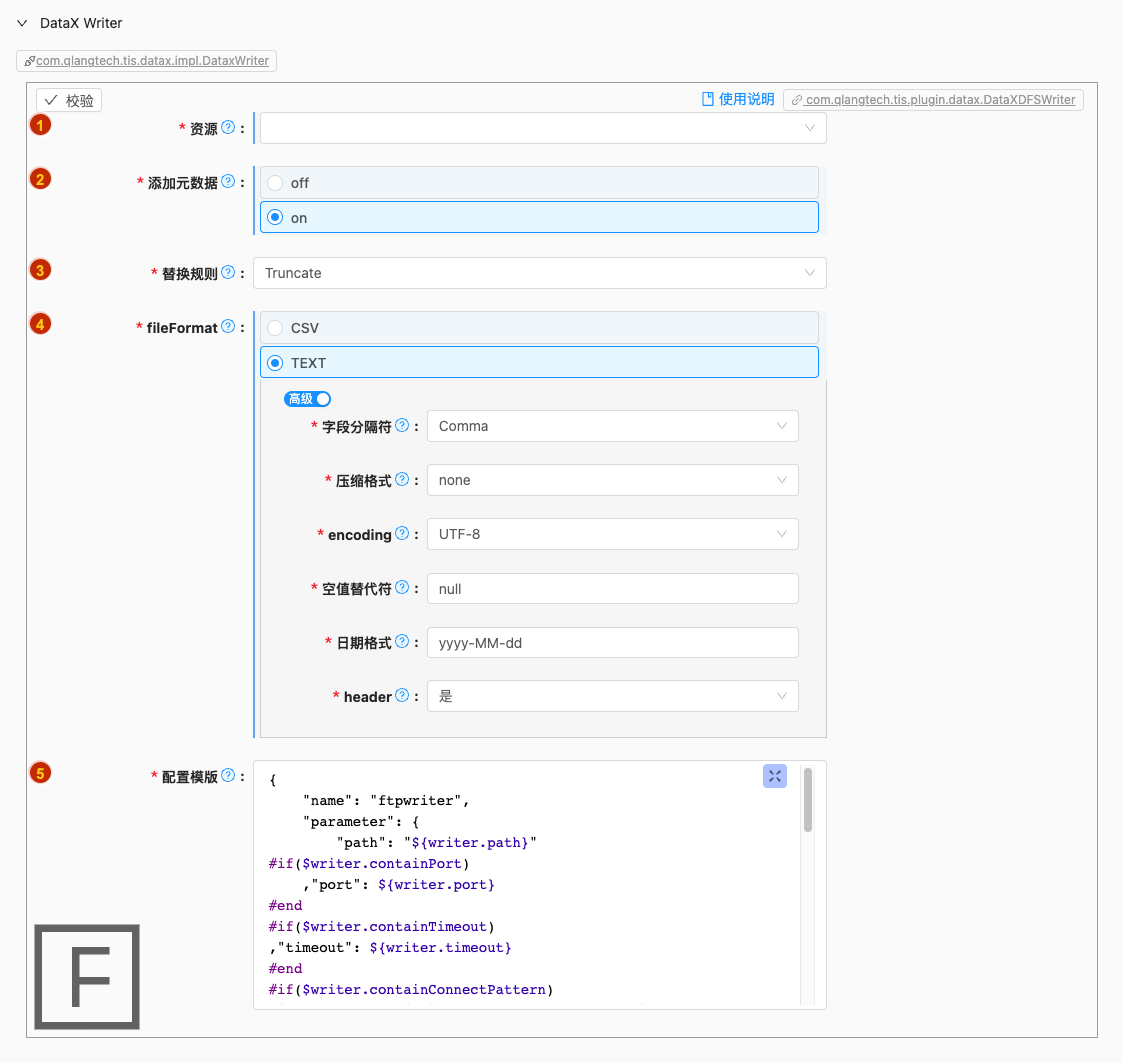Screen dimensions: 1123x1063
Task: Select the on radio for 添加元数据
Action: (x=539, y=218)
